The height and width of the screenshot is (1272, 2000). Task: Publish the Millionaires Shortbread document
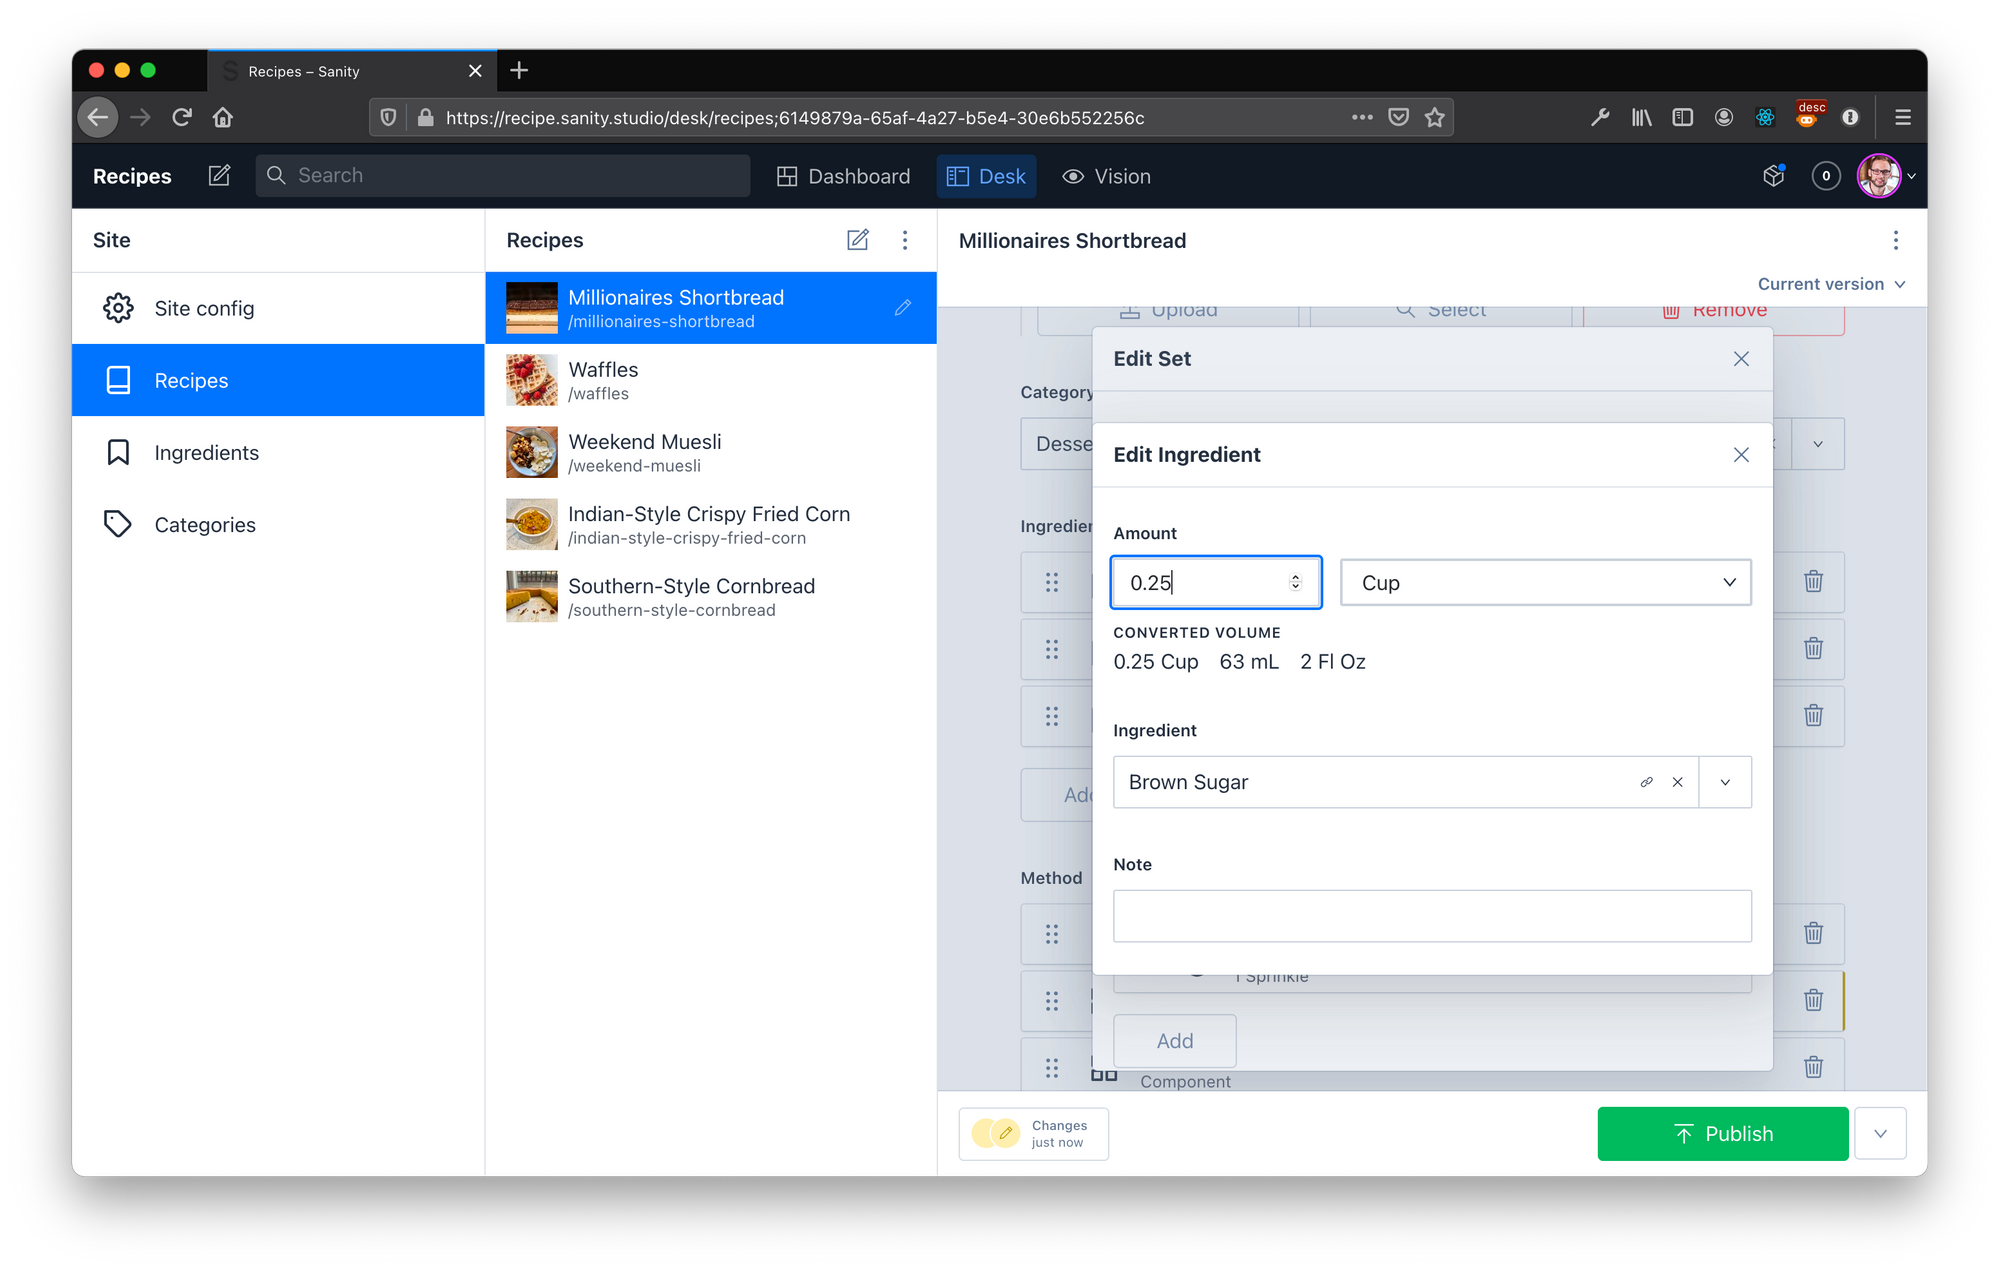click(1722, 1134)
